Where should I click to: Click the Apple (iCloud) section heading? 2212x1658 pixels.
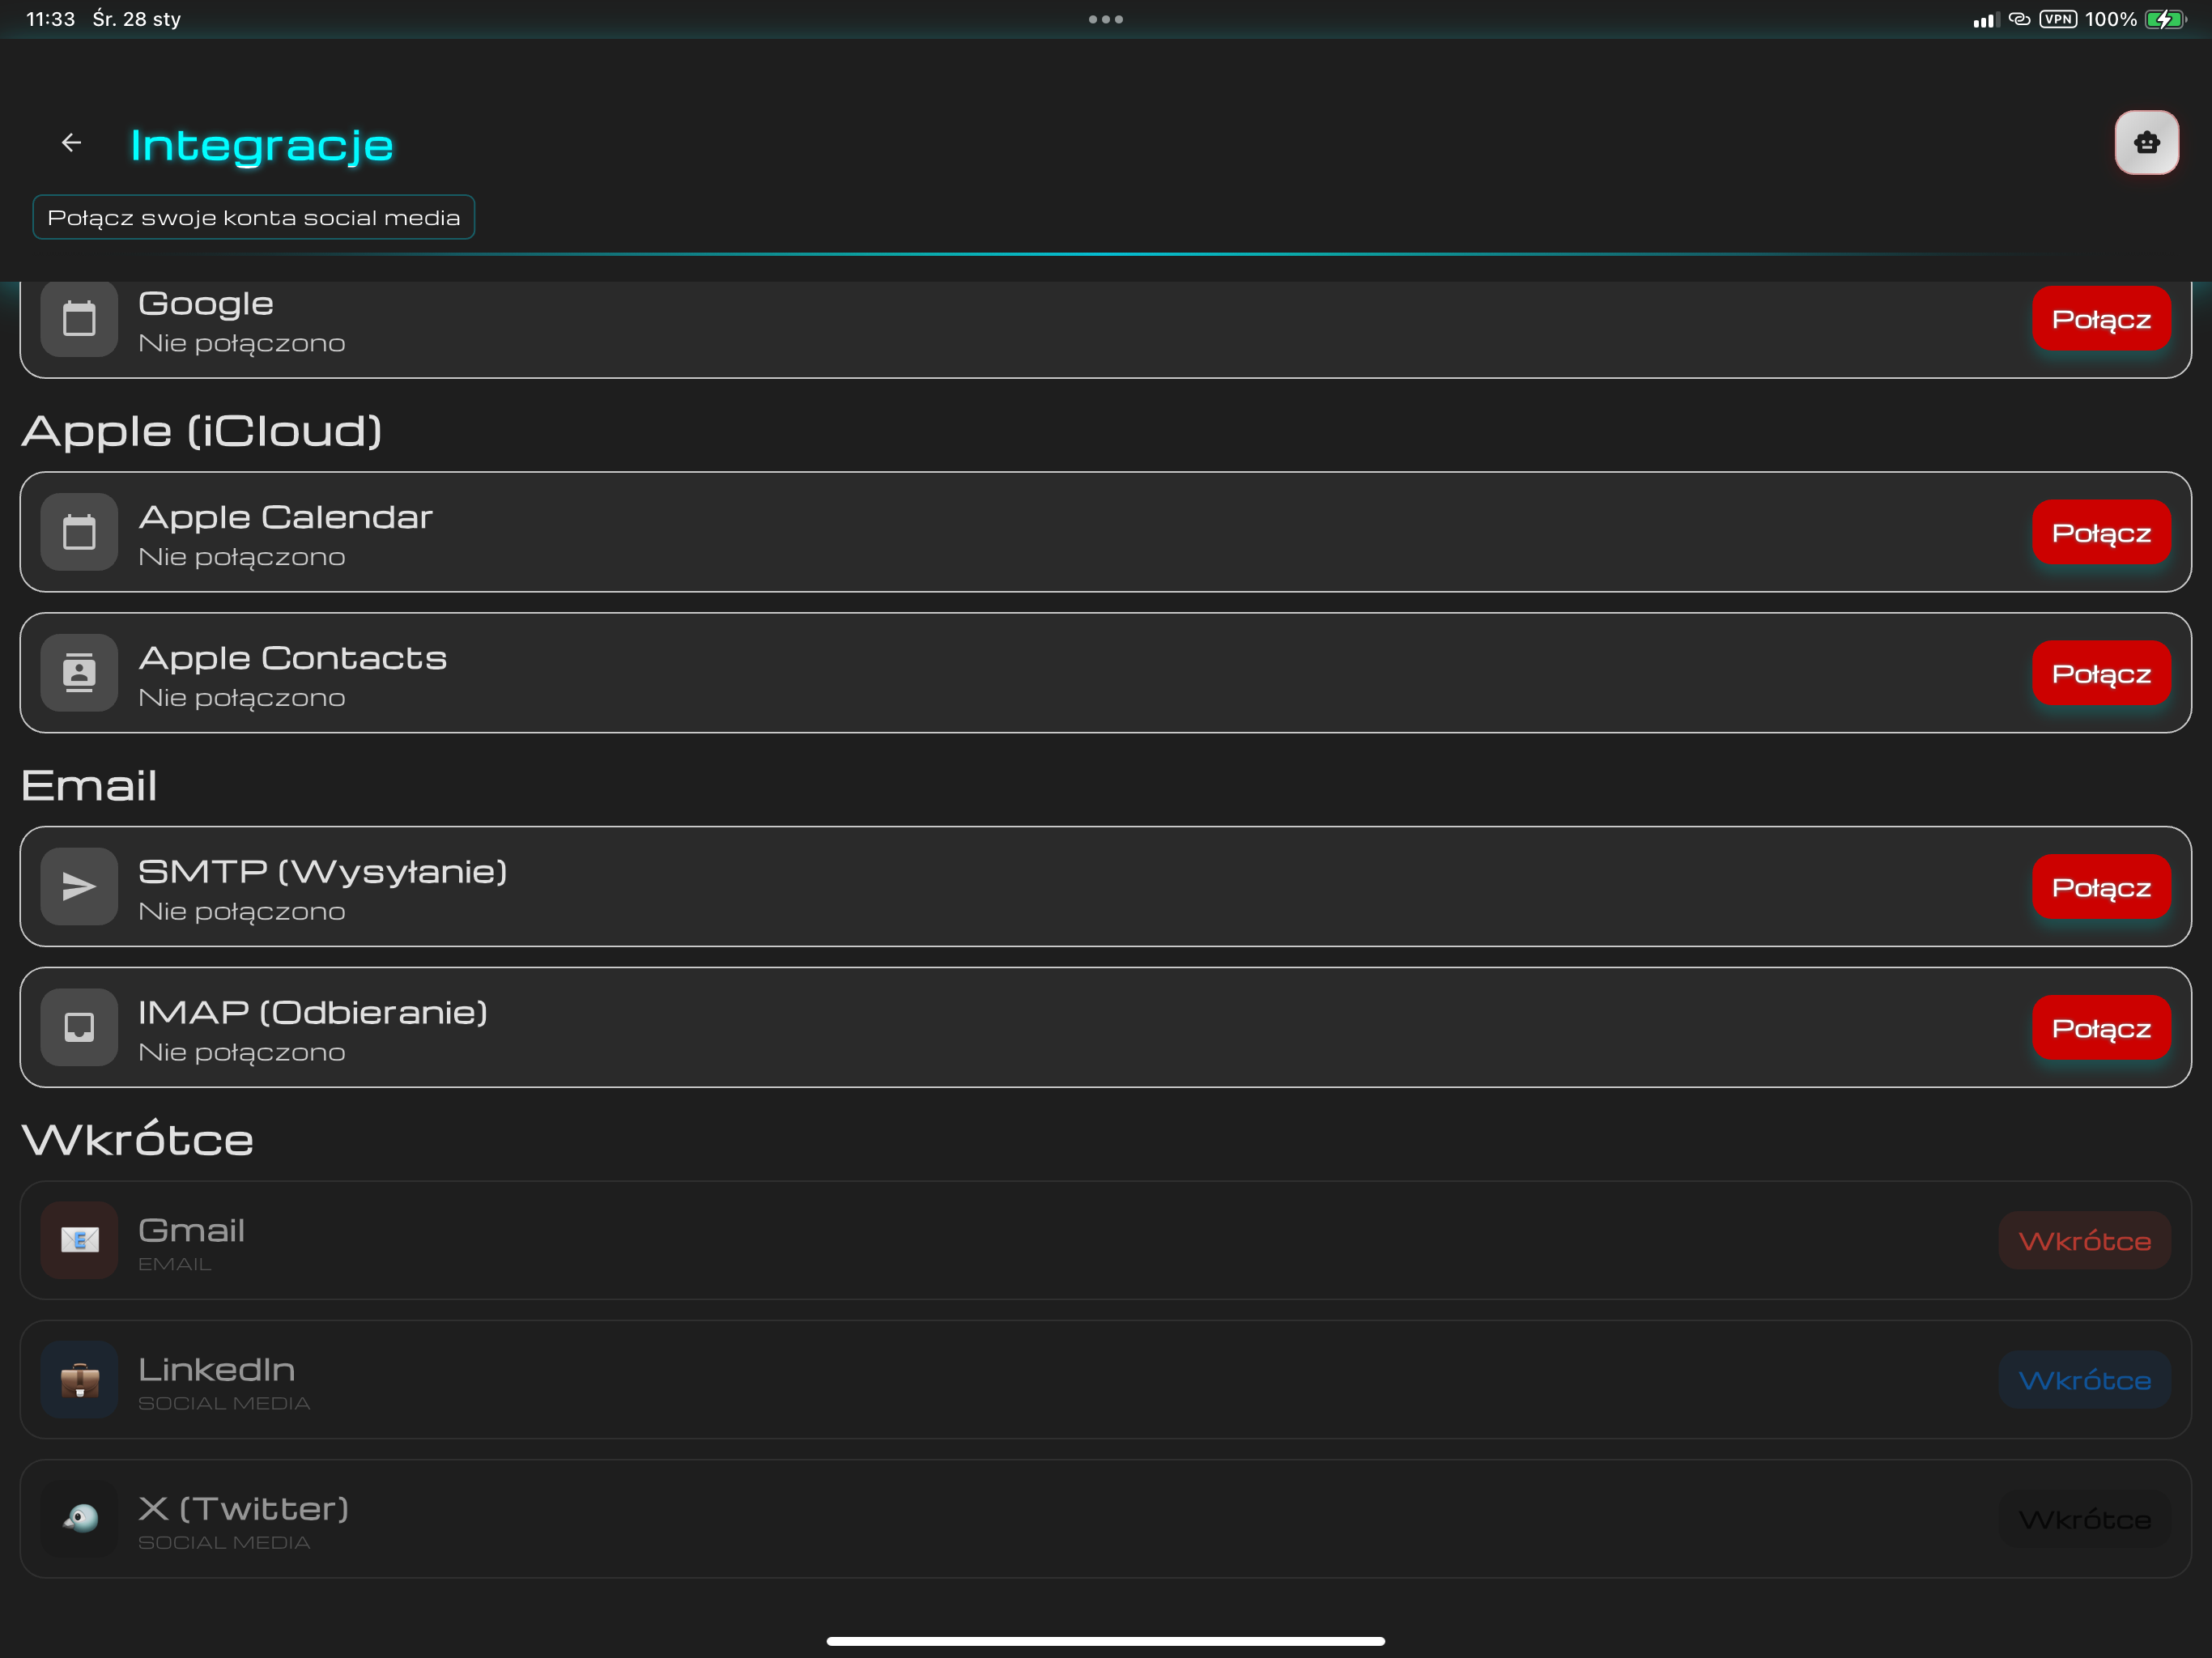tap(202, 431)
